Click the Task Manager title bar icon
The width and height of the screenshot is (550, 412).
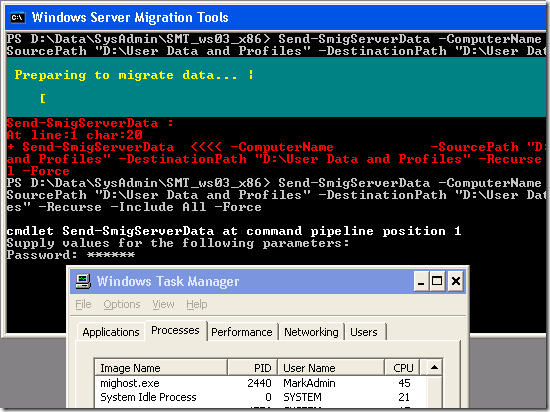pos(83,281)
